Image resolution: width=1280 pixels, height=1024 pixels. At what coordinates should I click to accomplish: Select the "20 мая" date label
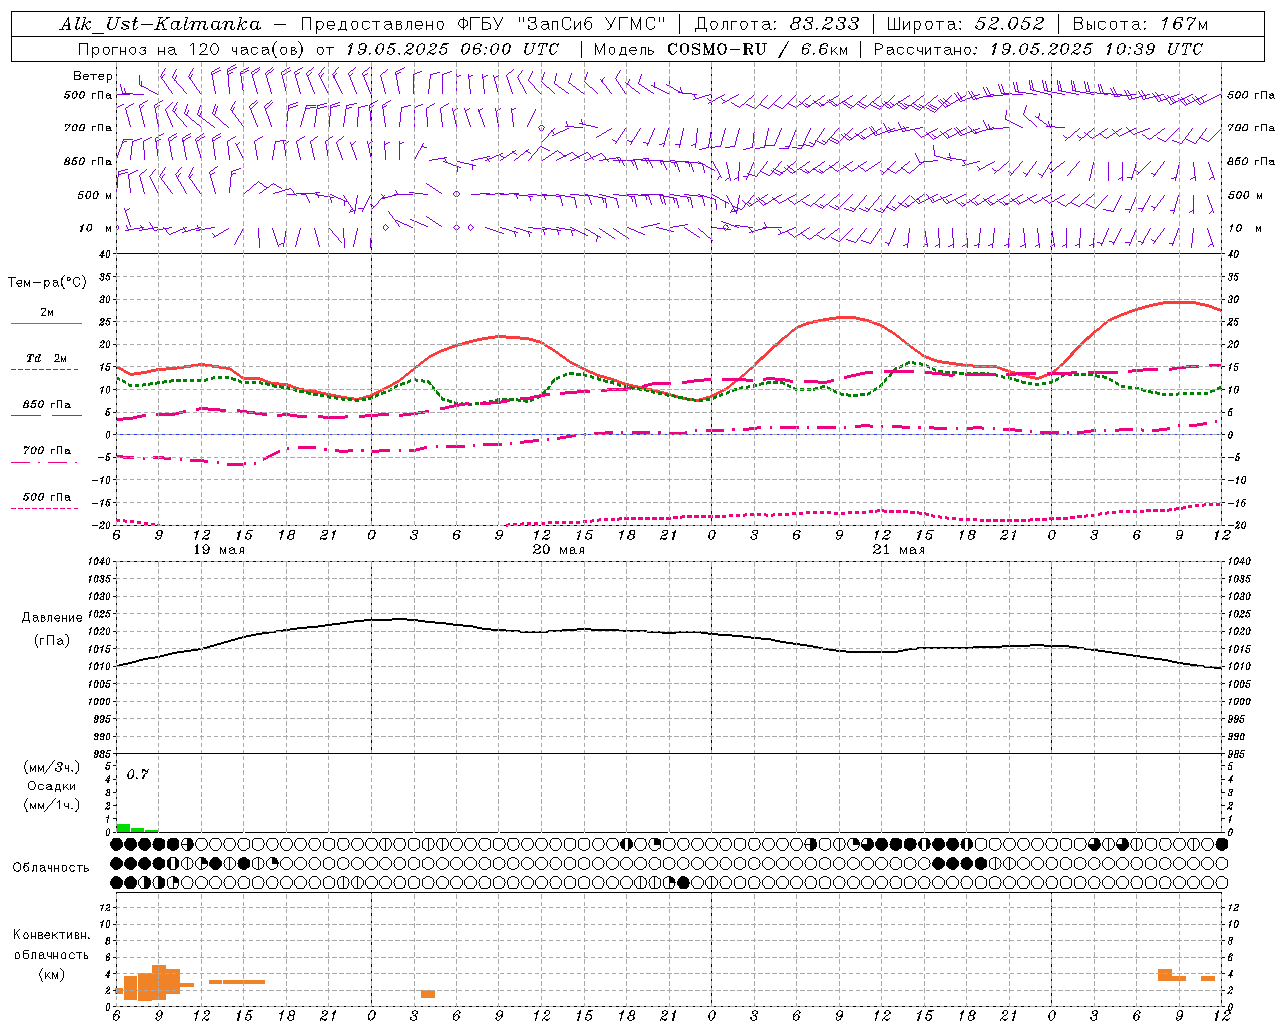coord(558,550)
